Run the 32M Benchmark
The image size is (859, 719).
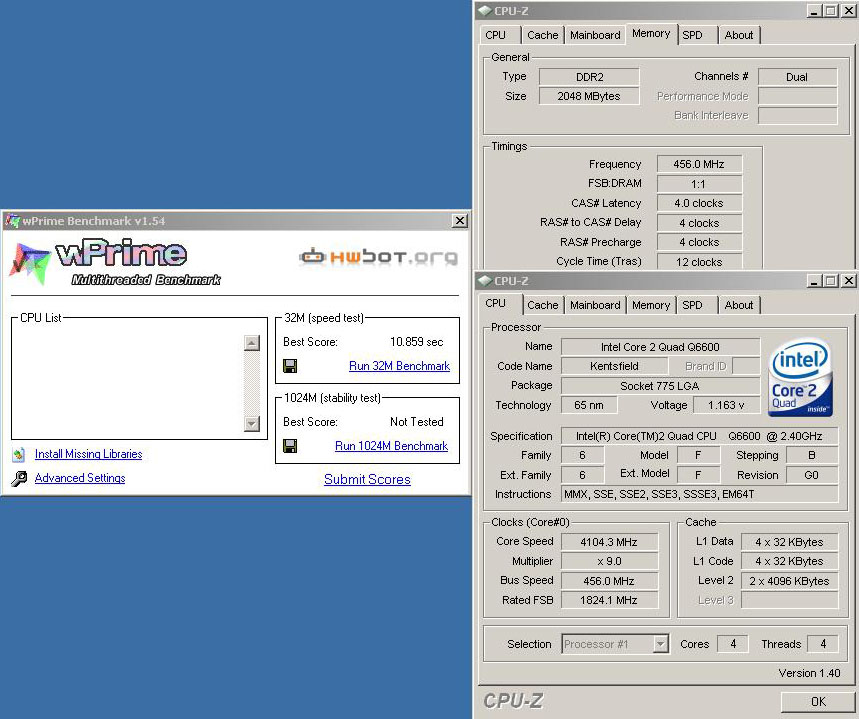pos(399,366)
